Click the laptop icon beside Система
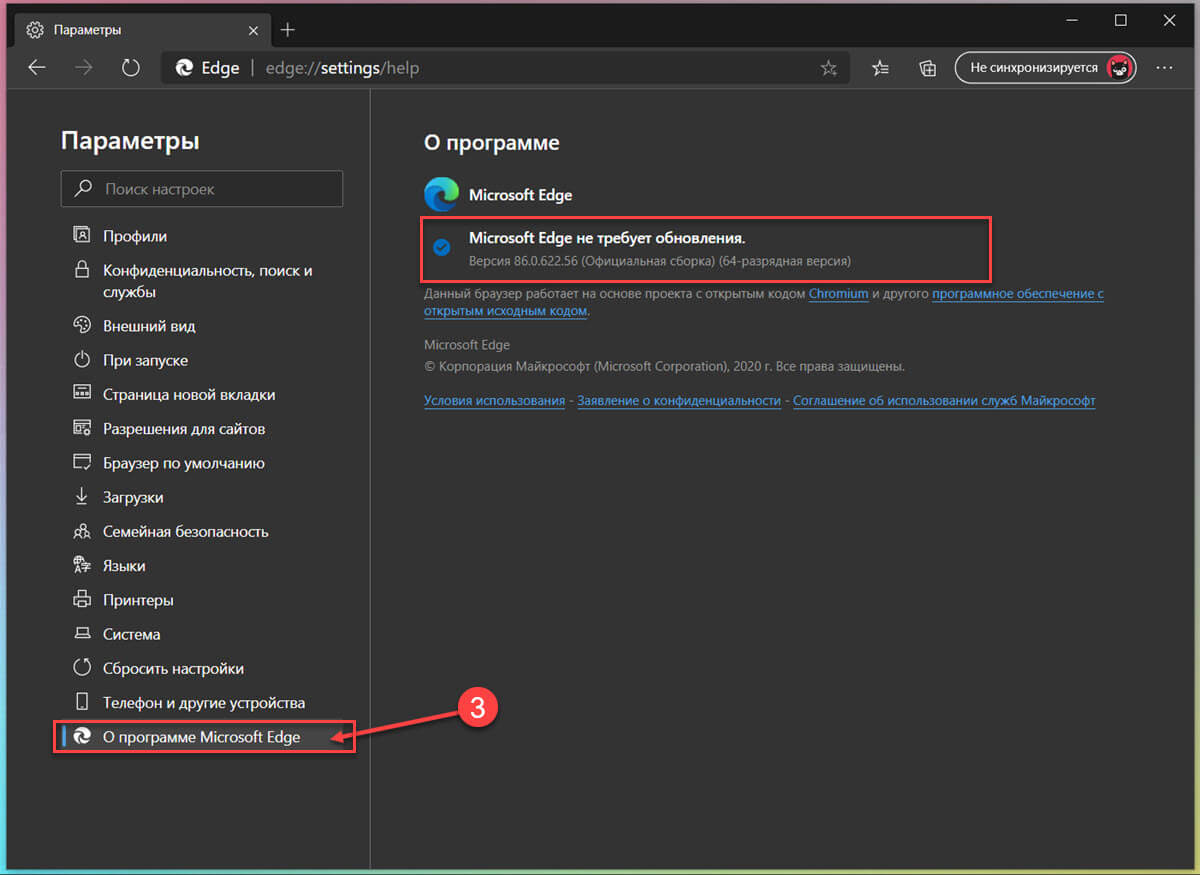1200x875 pixels. 82,634
